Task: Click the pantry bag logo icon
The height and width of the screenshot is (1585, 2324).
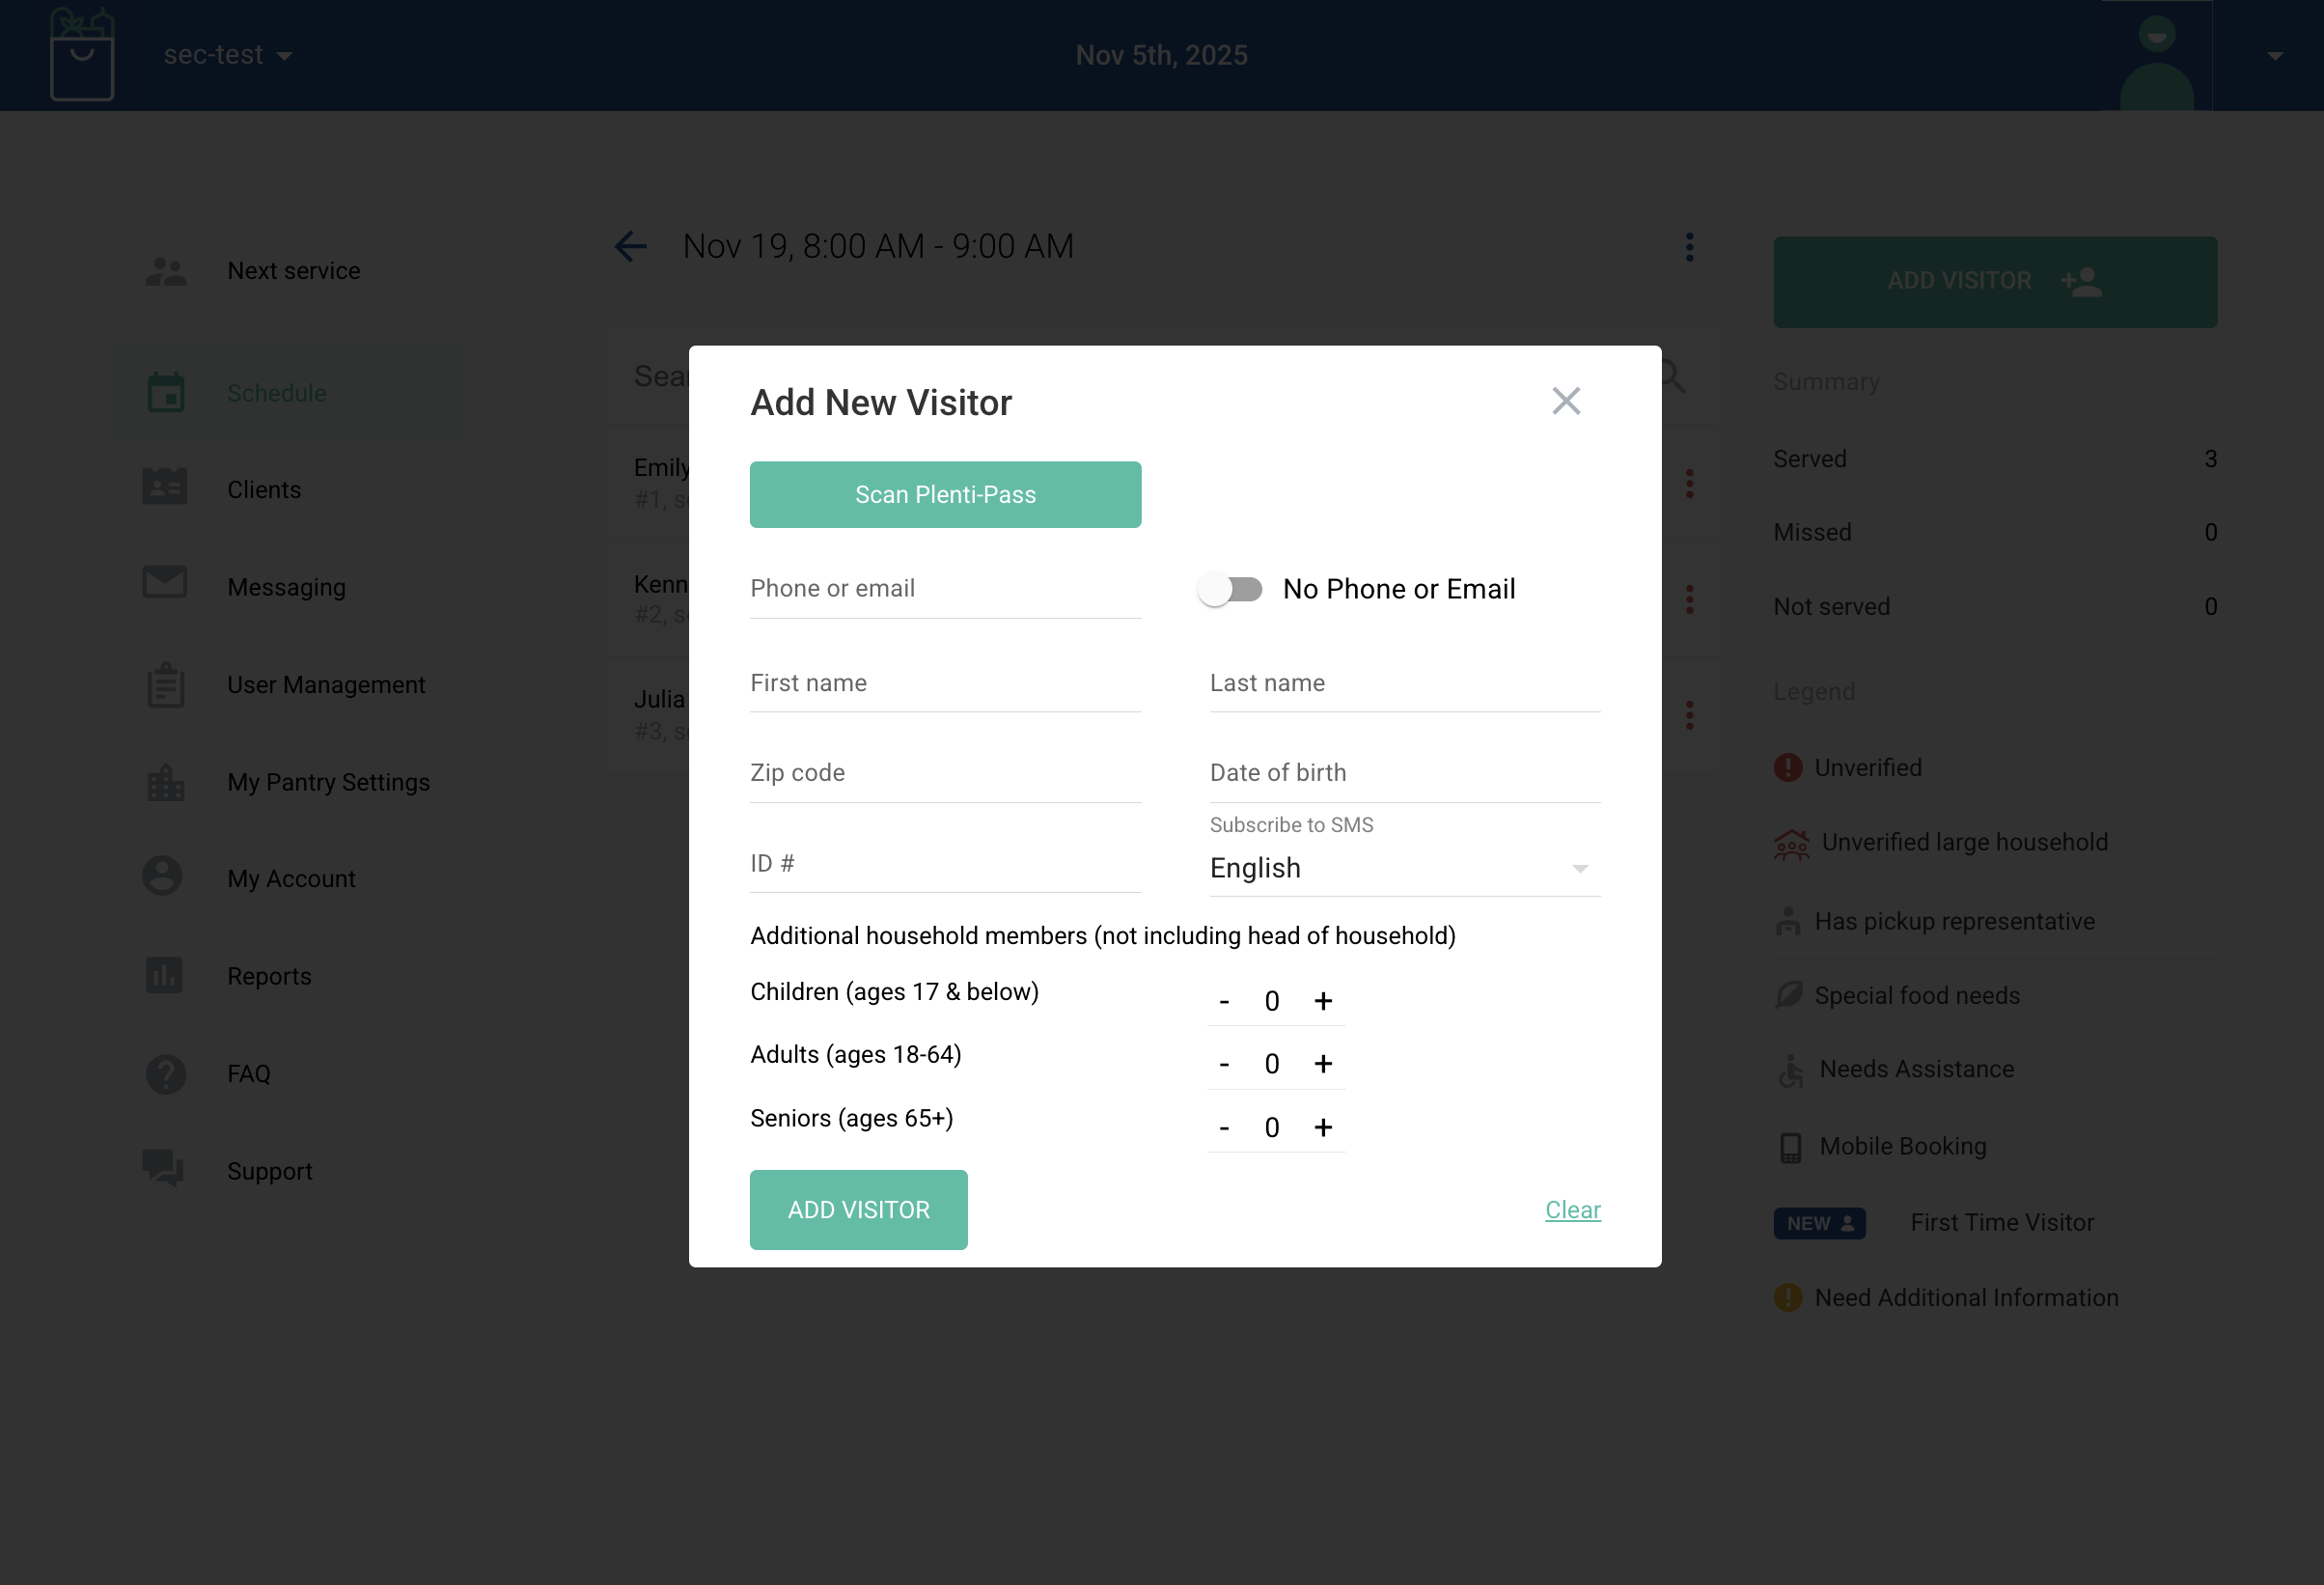Action: (82, 54)
